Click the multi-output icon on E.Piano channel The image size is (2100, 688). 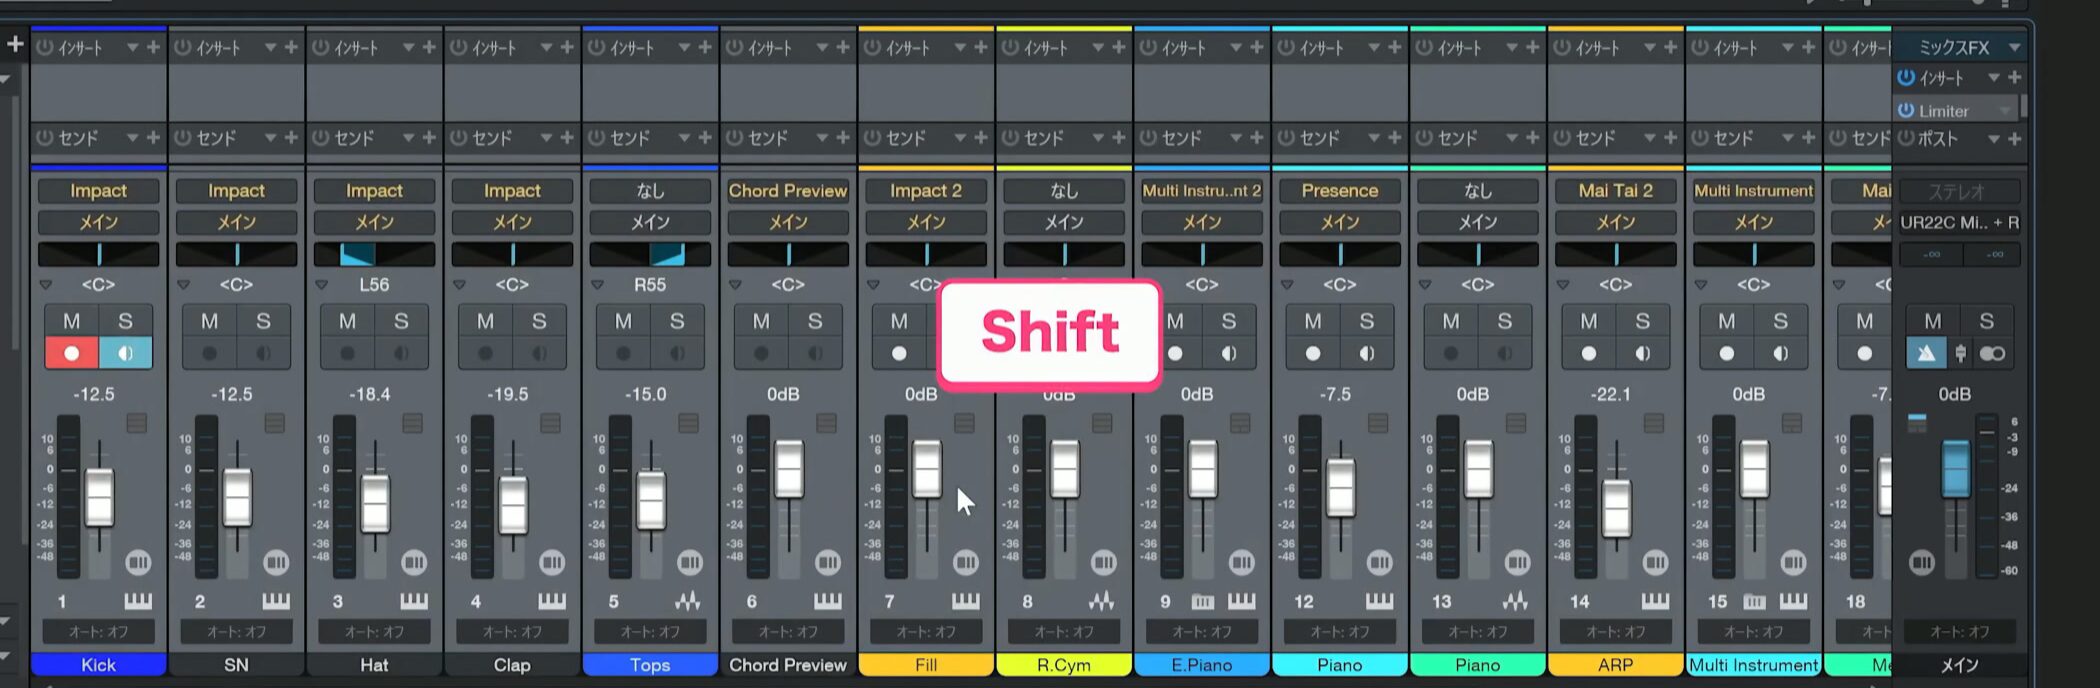(1203, 601)
